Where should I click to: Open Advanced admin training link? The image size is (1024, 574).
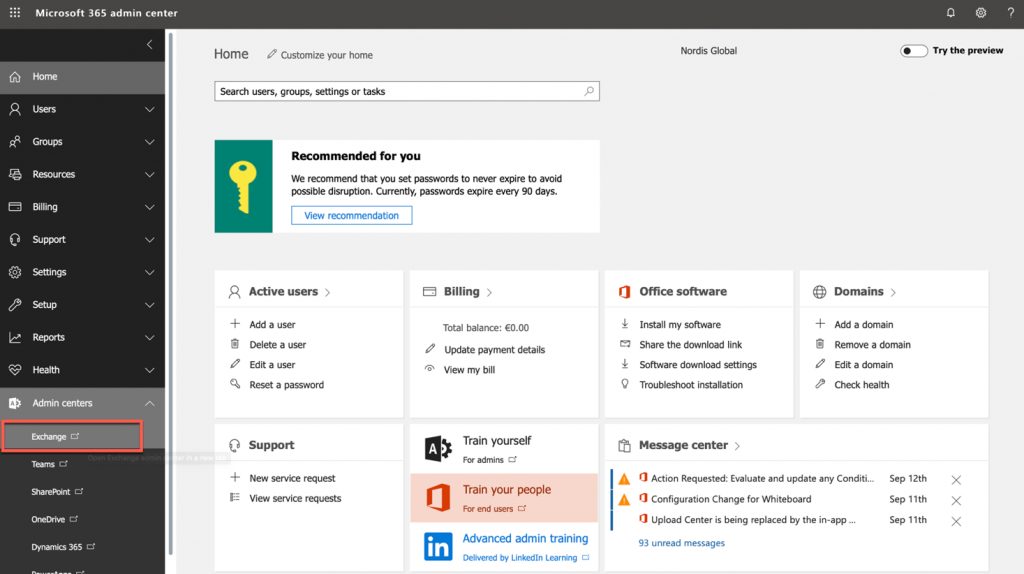pos(525,538)
